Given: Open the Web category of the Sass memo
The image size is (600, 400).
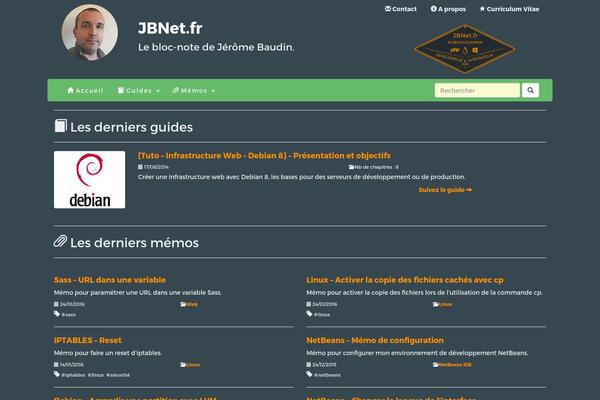Looking at the screenshot, I should [x=192, y=304].
